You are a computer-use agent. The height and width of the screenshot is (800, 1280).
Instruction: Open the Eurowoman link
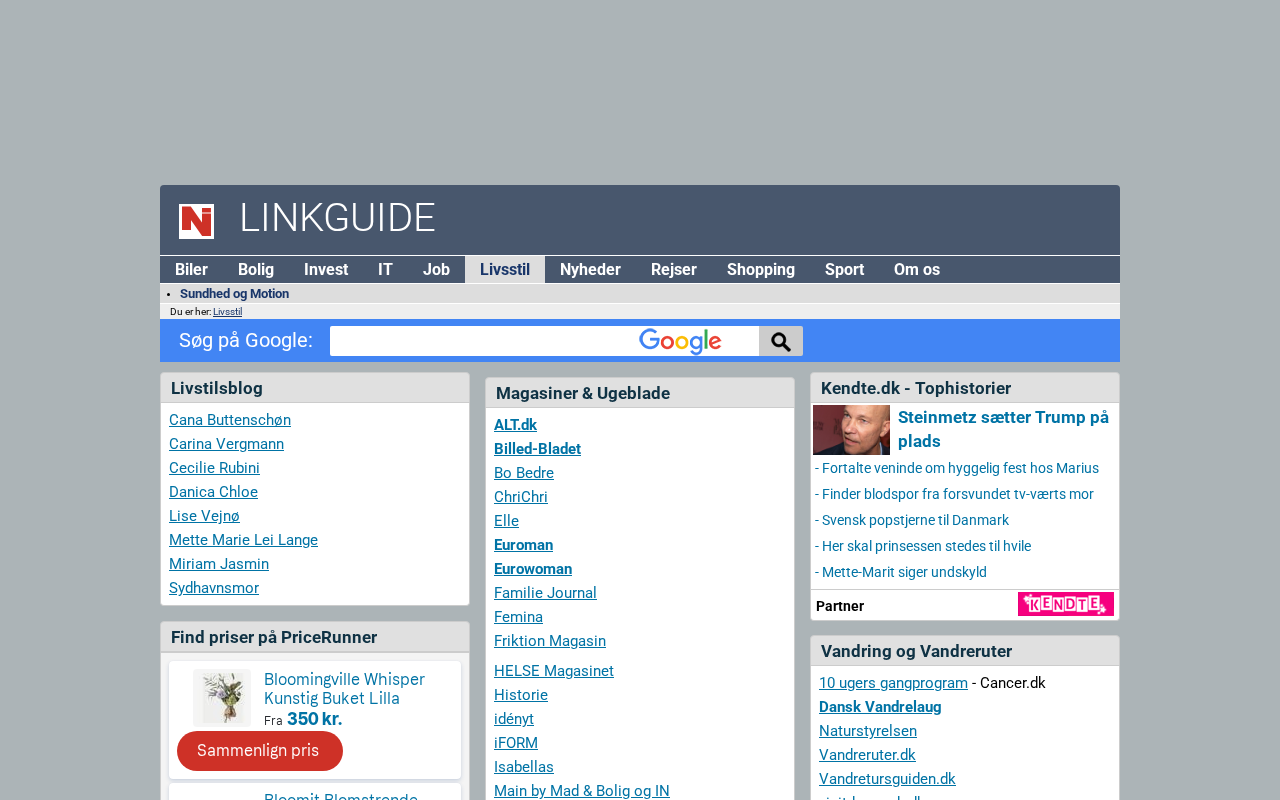pyautogui.click(x=533, y=569)
